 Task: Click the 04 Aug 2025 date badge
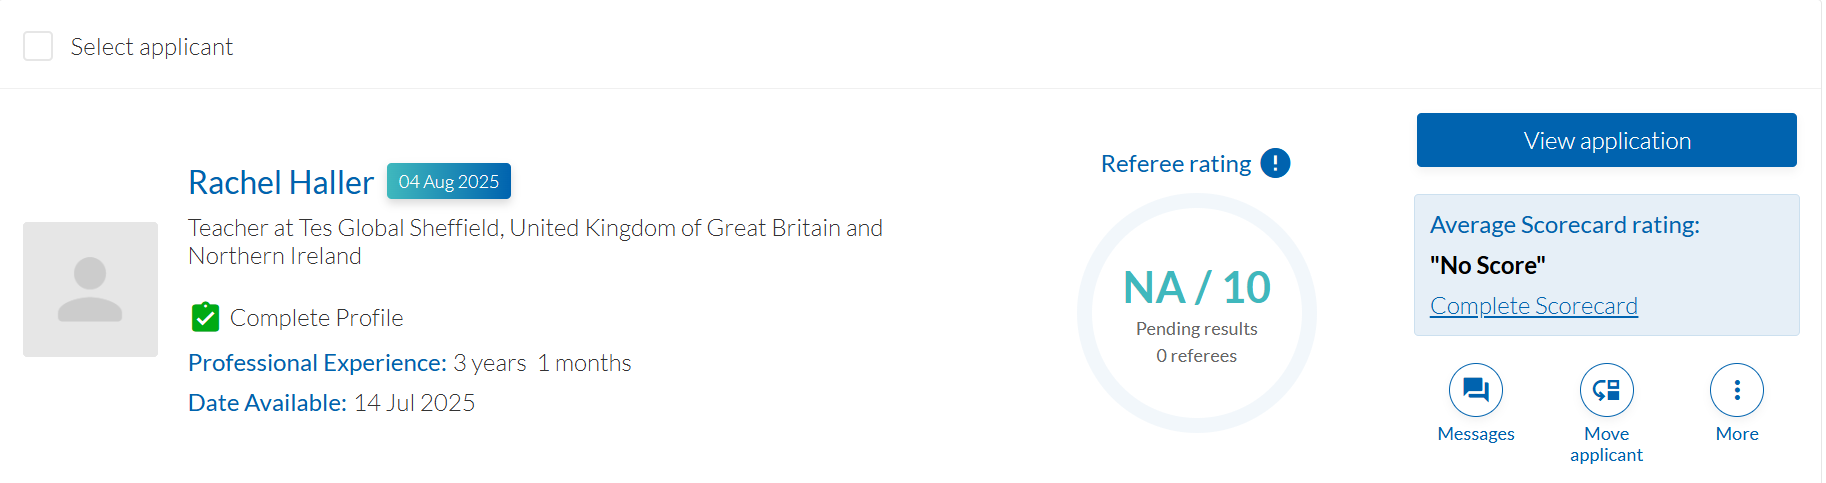(x=448, y=181)
